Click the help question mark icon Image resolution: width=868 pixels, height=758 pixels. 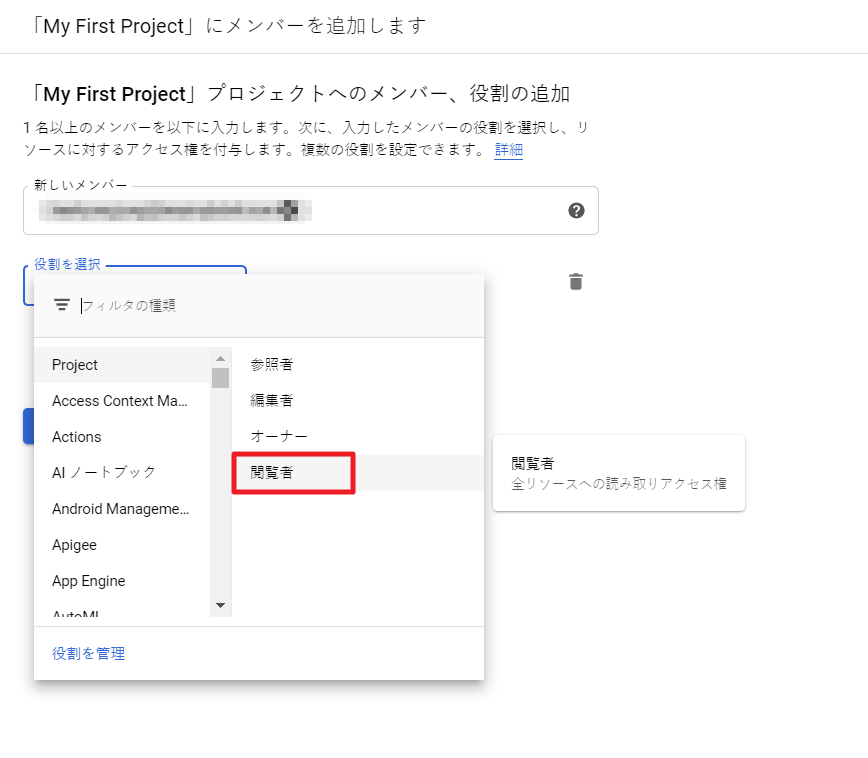tap(576, 210)
